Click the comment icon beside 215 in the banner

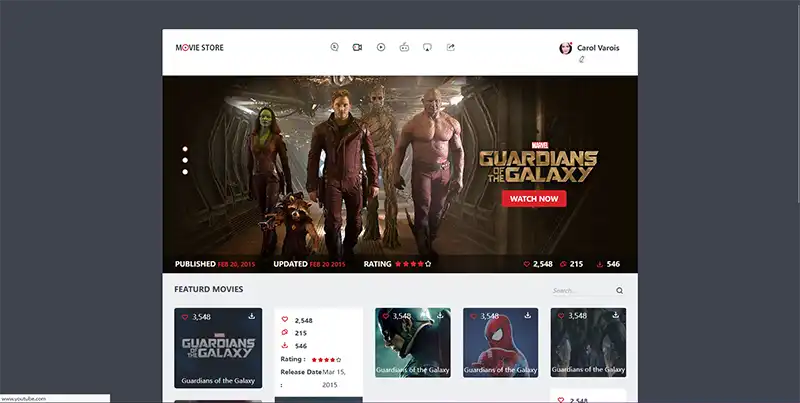pos(563,264)
